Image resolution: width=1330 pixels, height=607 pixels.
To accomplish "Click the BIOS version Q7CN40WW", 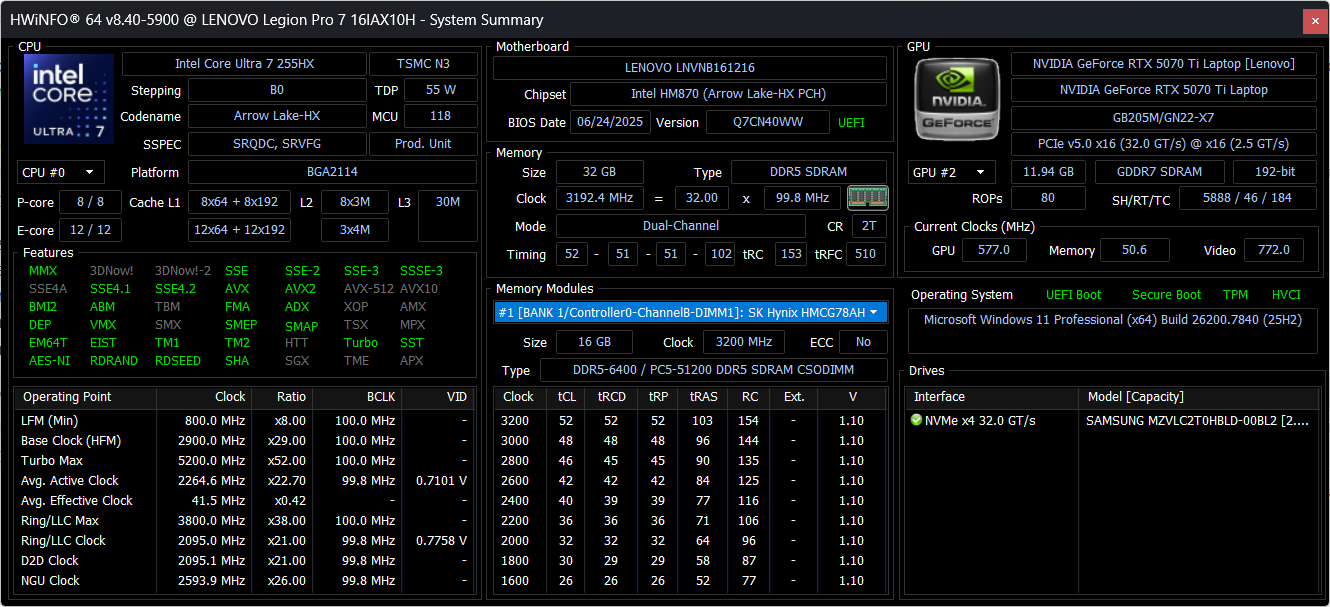I will pos(767,122).
